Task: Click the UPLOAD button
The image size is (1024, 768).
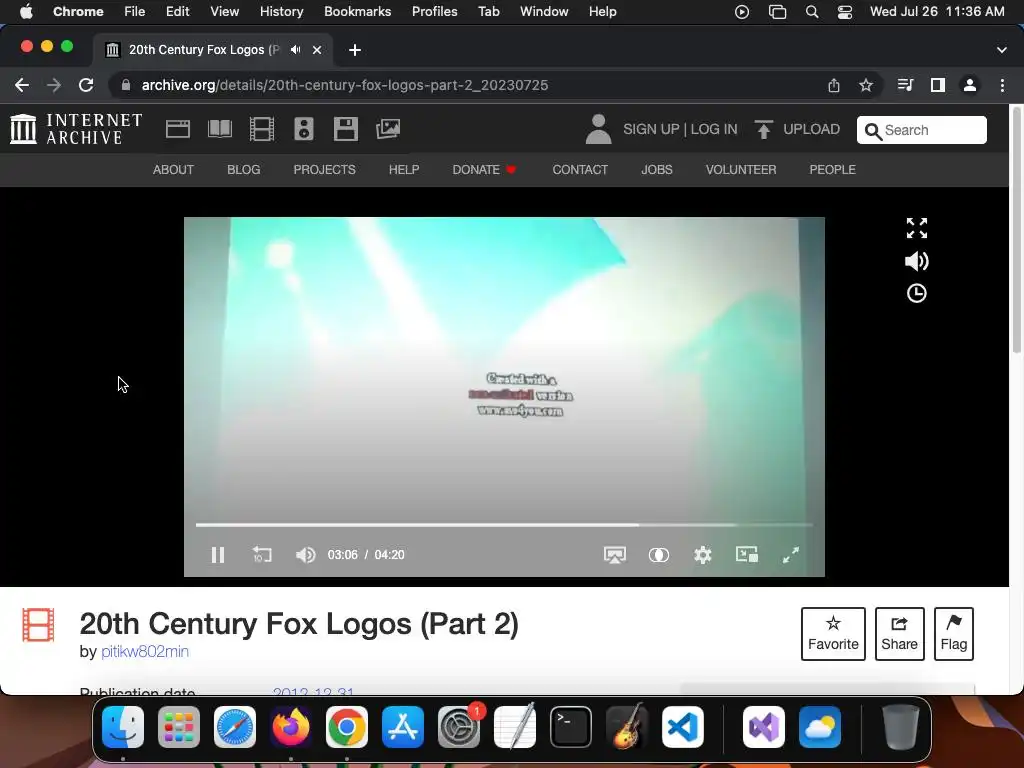Action: pyautogui.click(x=797, y=129)
